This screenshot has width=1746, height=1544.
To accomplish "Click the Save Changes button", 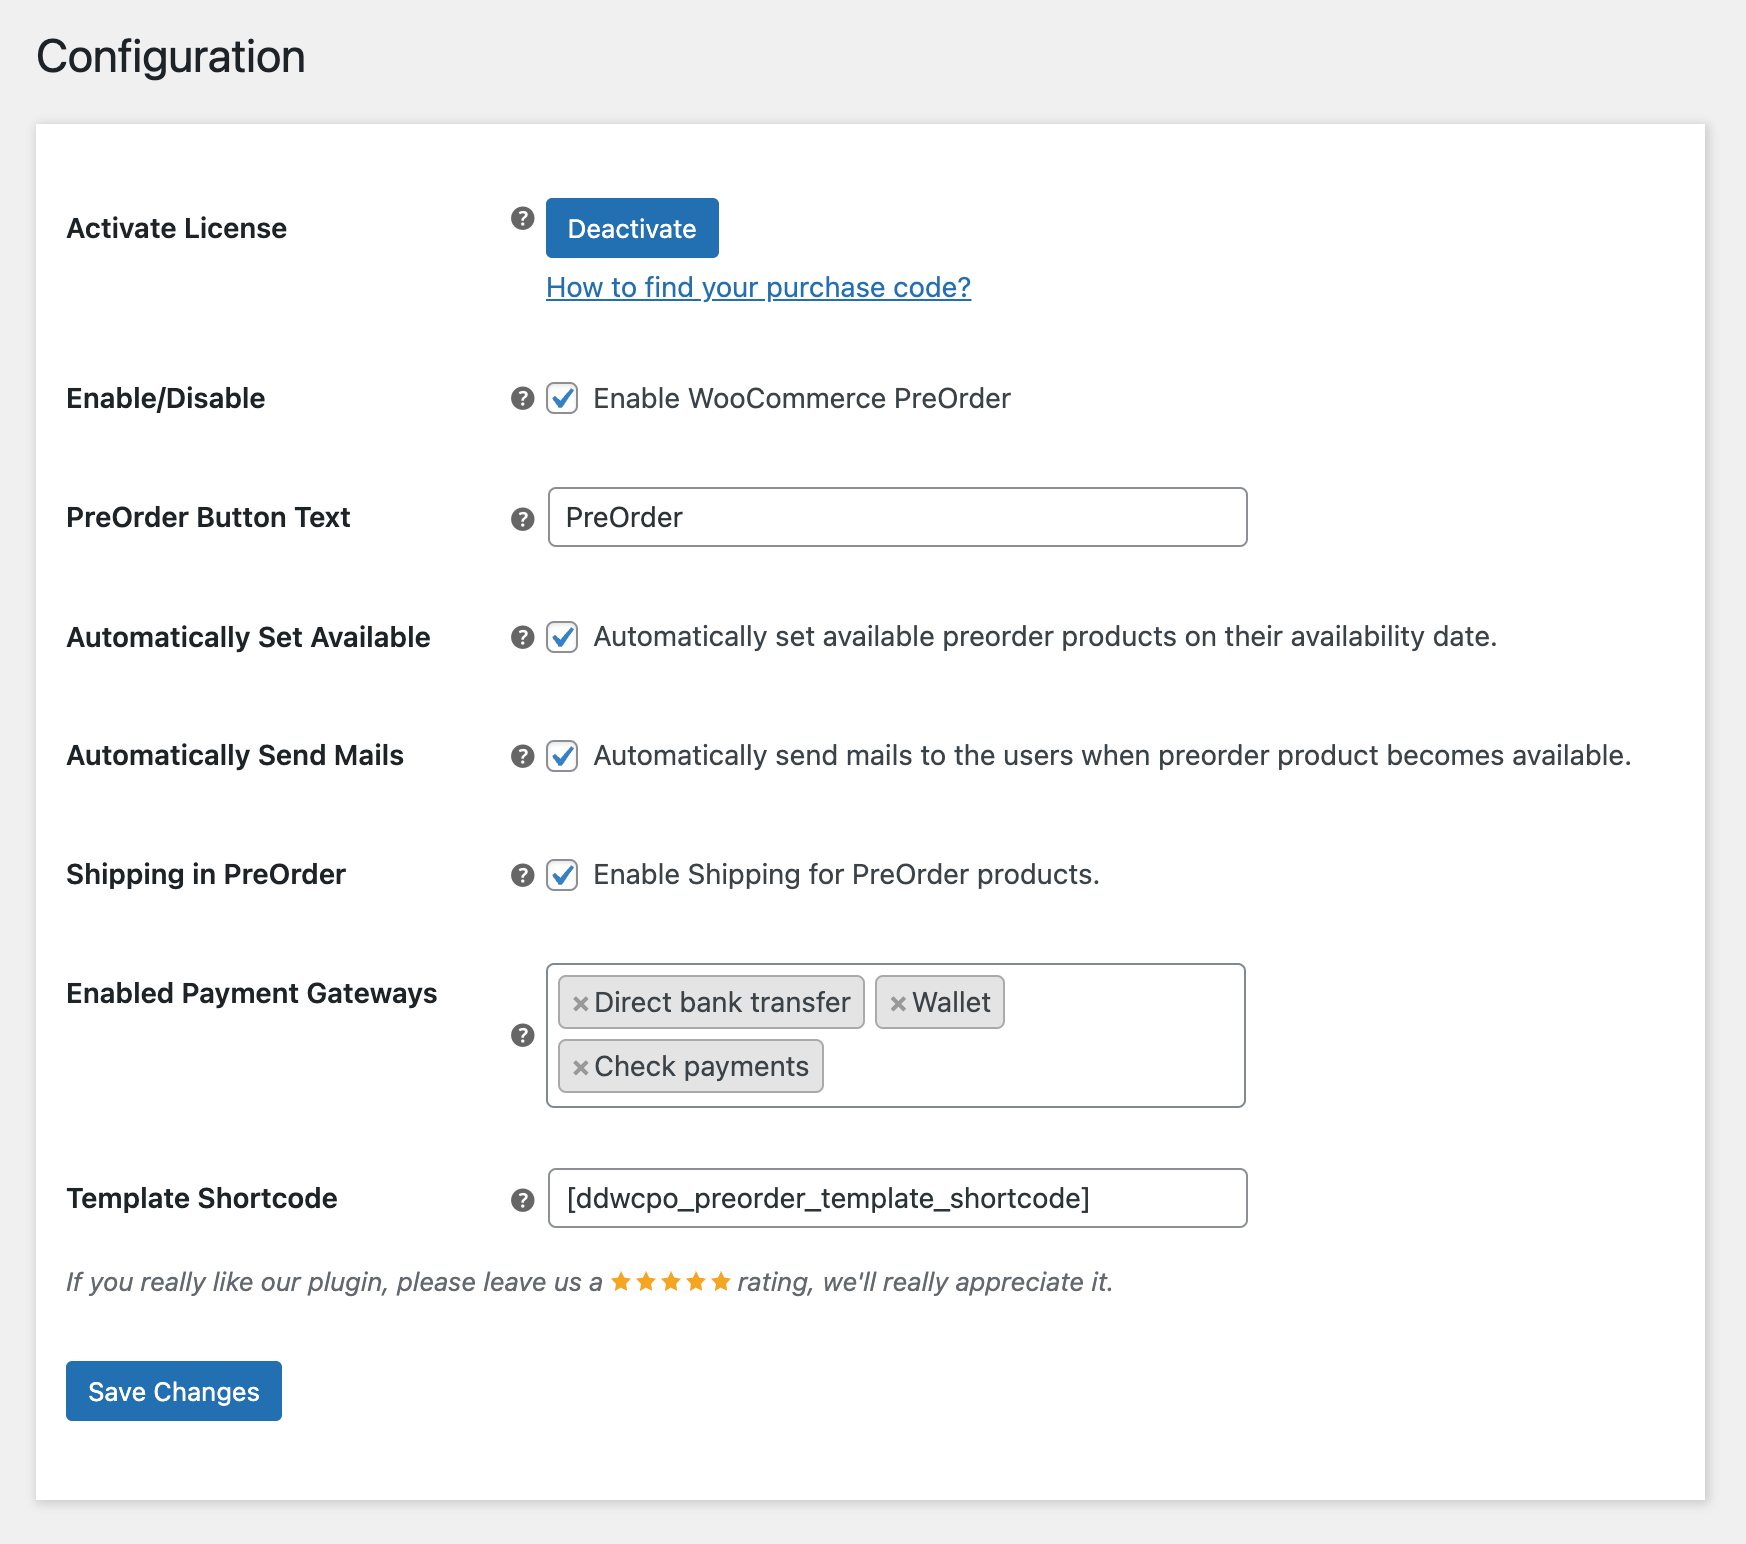I will (174, 1391).
